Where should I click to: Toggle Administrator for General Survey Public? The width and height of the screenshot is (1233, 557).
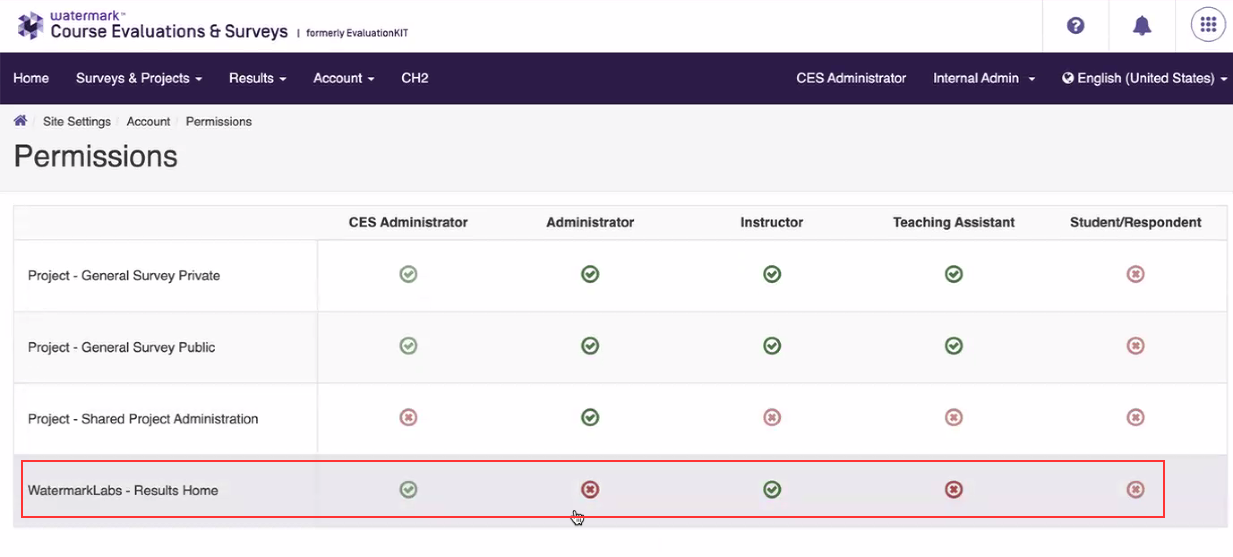590,346
